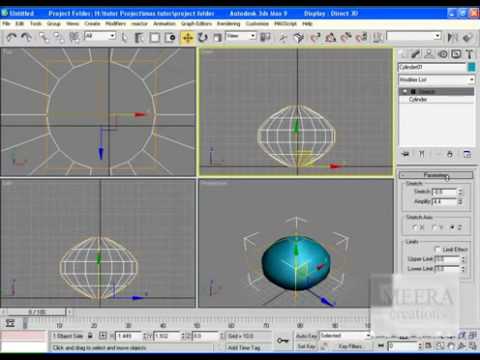
Task: Toggle the Selection Lock padlock
Action: point(90,336)
